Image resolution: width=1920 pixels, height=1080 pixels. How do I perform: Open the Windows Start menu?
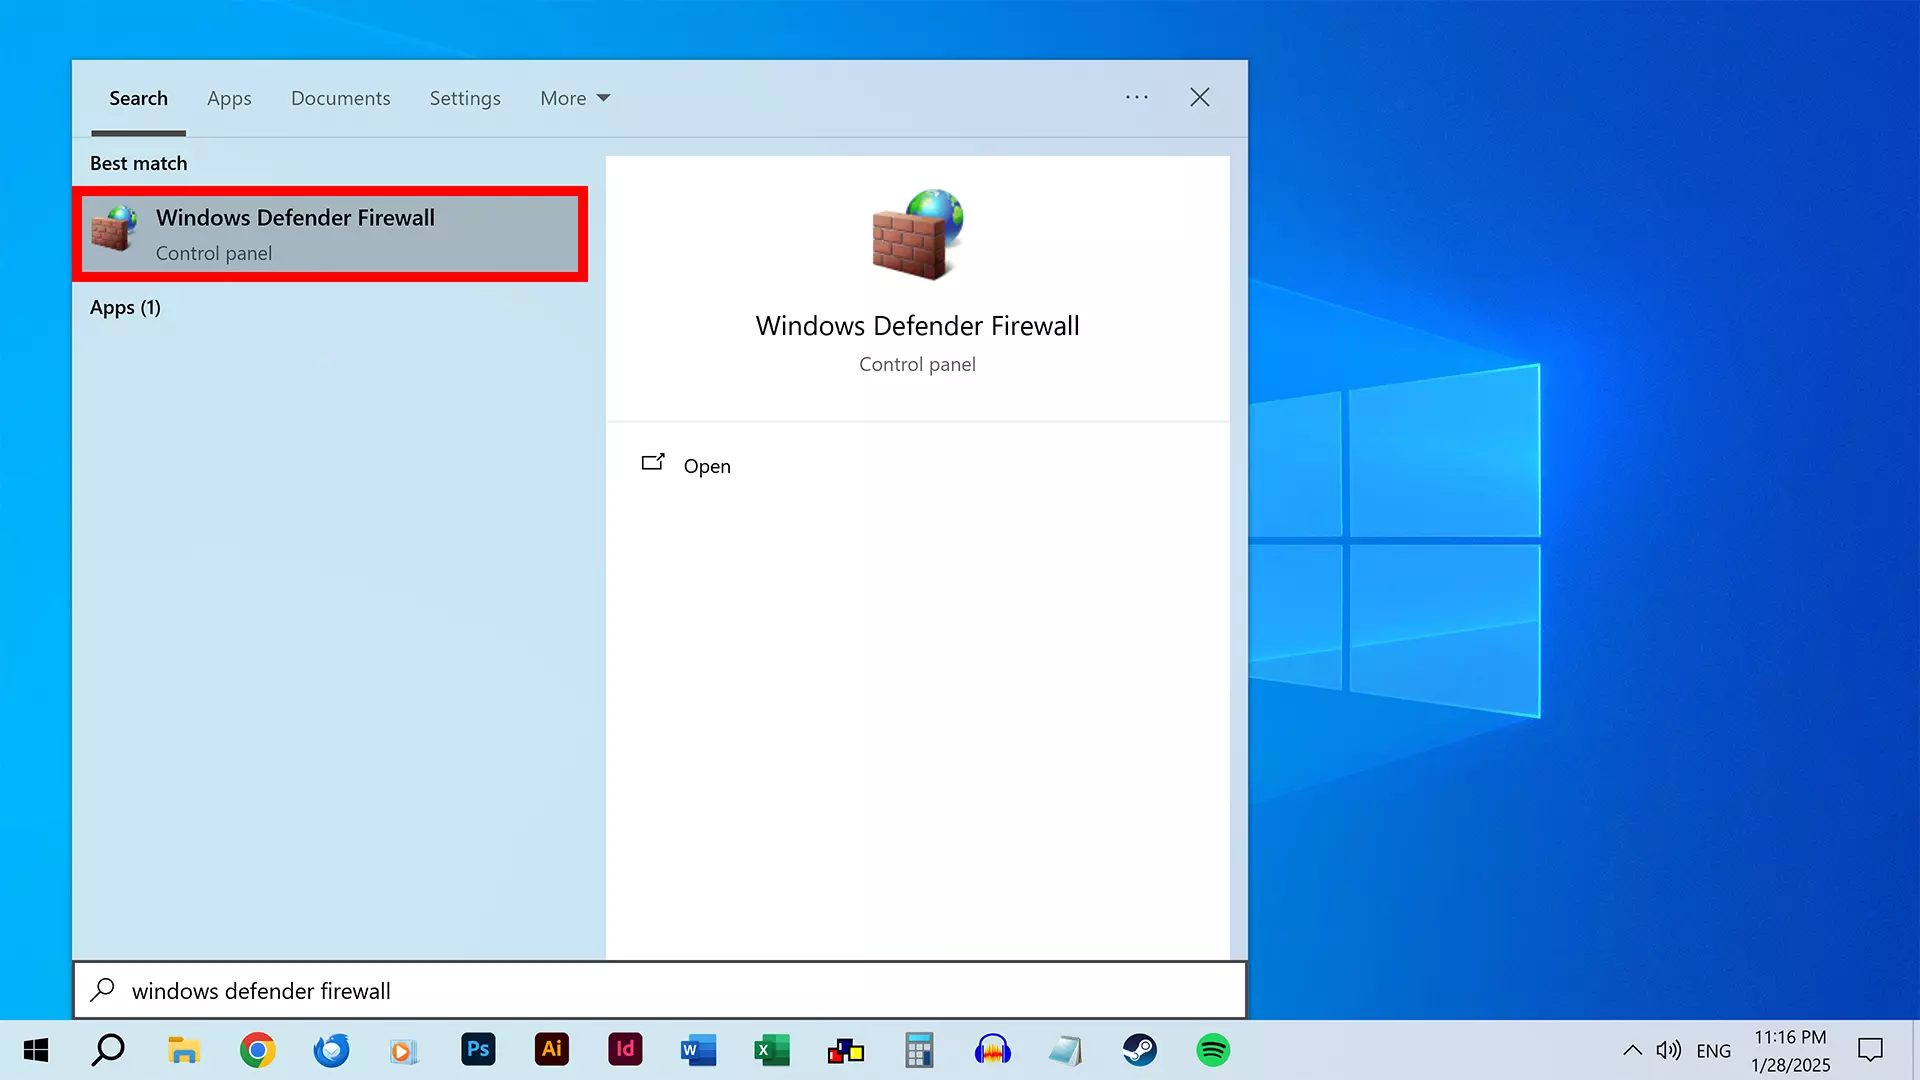(36, 1050)
